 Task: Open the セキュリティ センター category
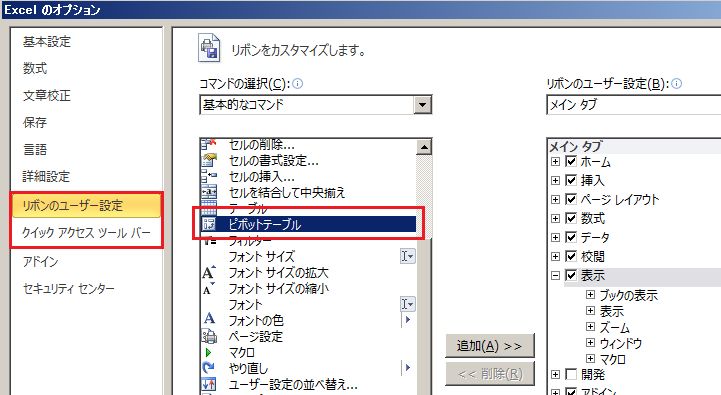(69, 289)
